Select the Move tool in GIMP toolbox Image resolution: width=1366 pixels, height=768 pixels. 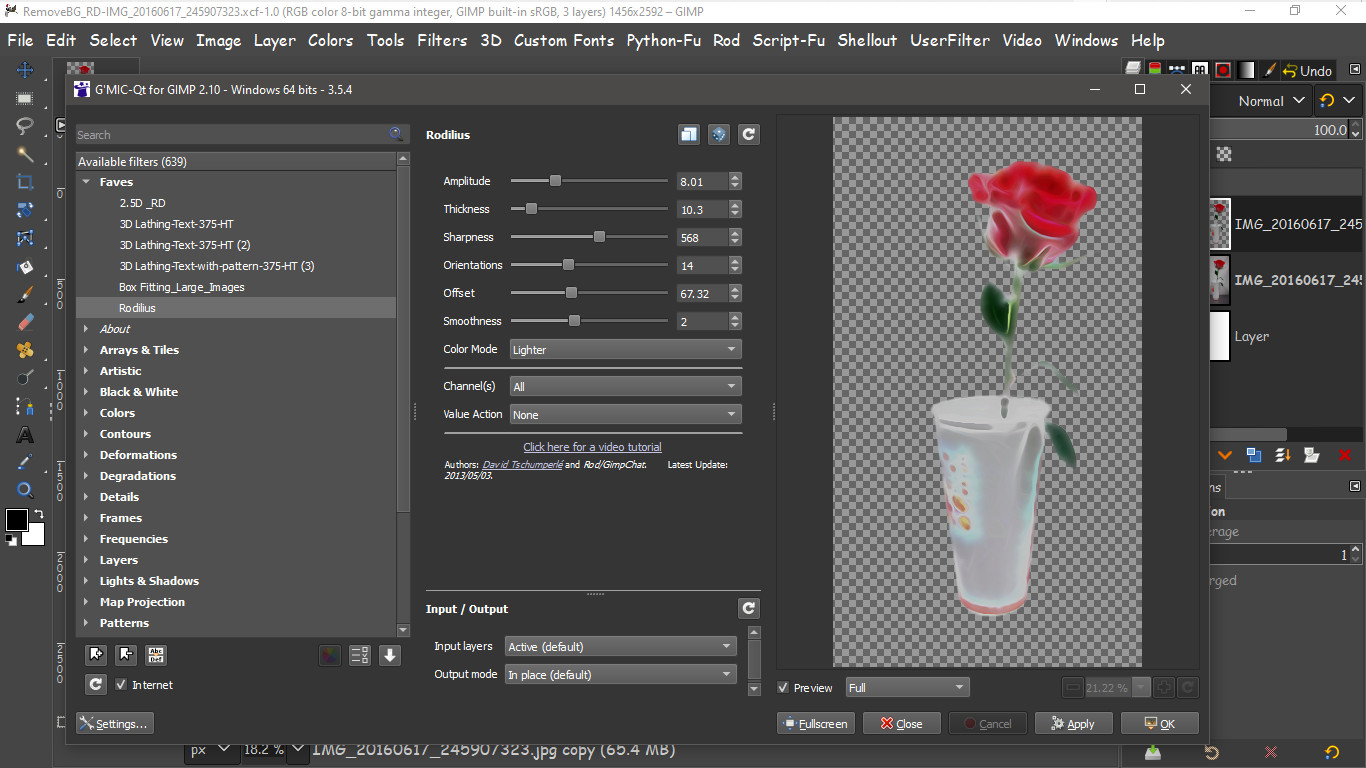pyautogui.click(x=25, y=70)
